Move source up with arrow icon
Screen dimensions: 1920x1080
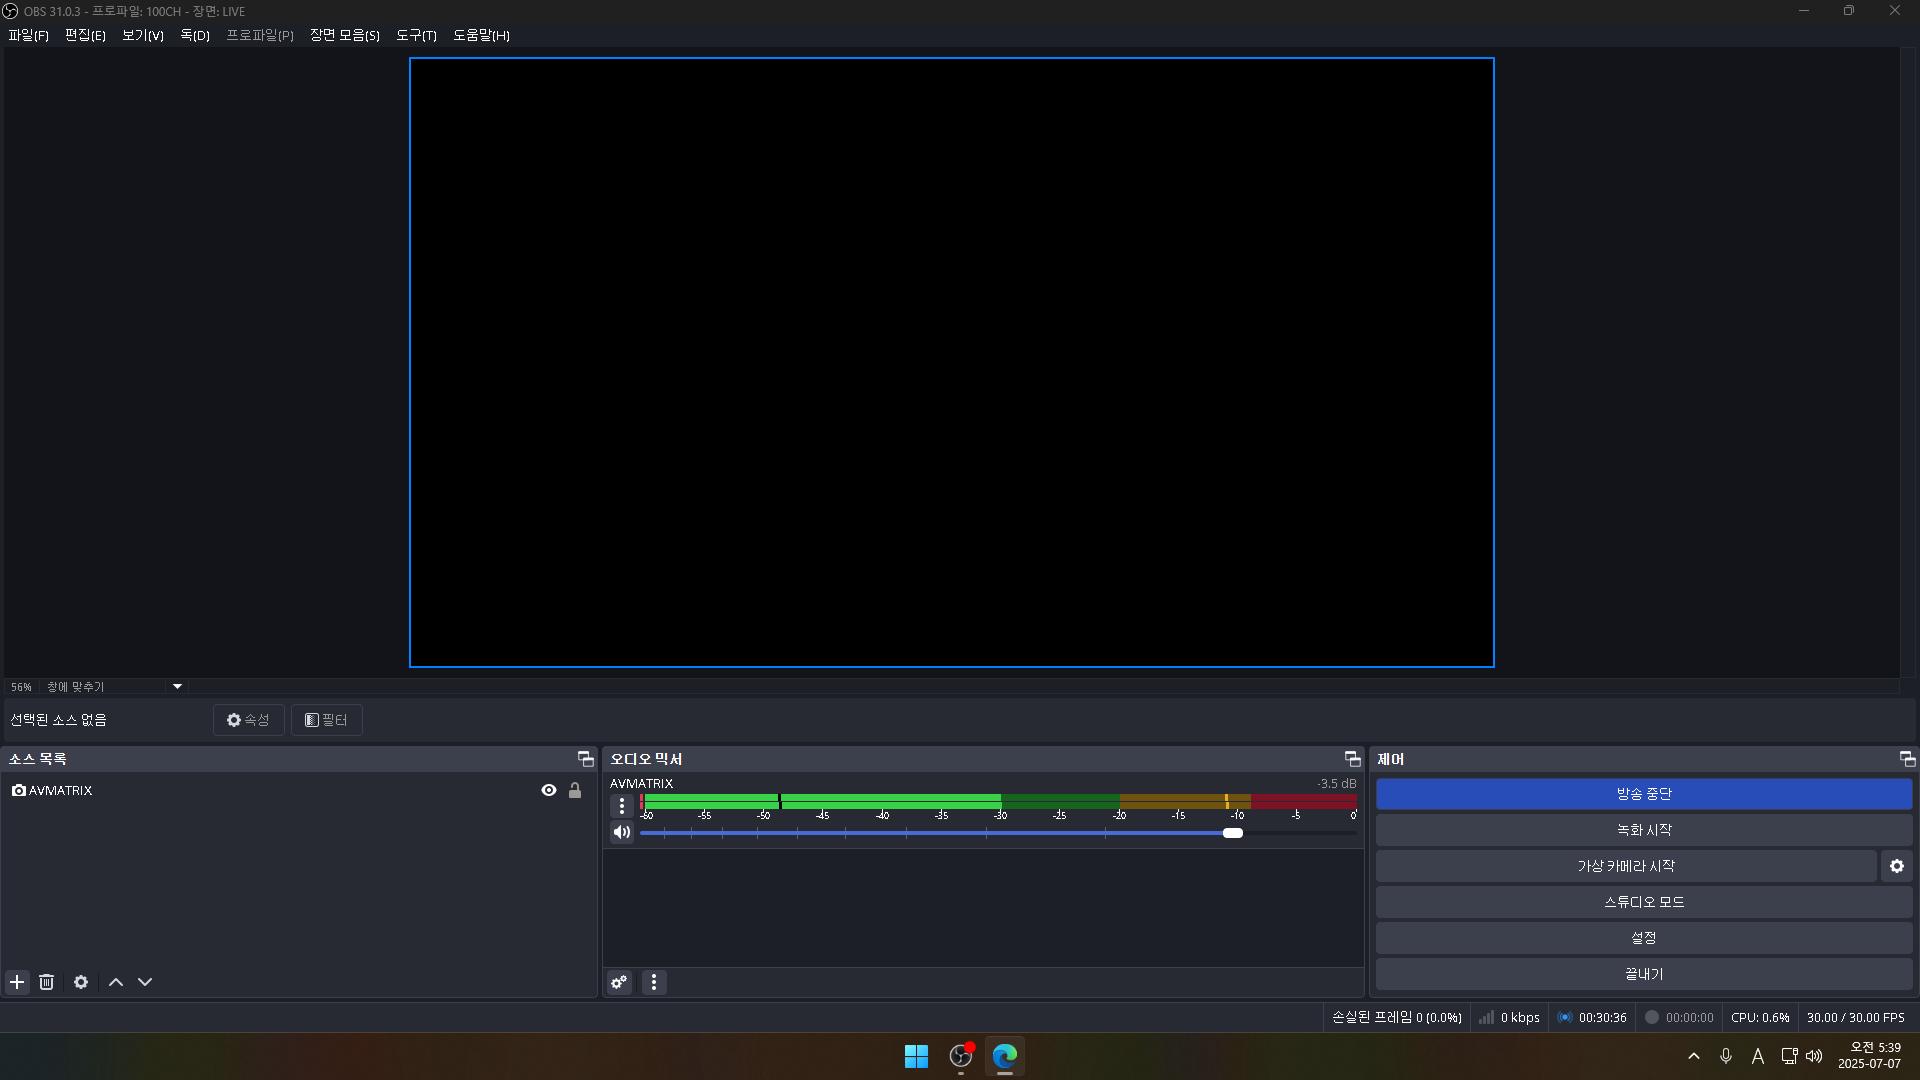(x=116, y=982)
